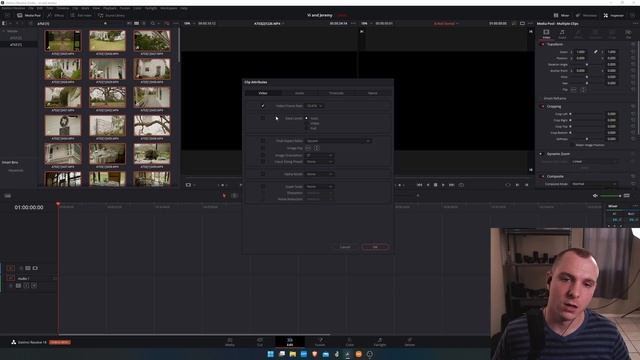
Task: Open the Edit Index panel
Action: coord(80,15)
